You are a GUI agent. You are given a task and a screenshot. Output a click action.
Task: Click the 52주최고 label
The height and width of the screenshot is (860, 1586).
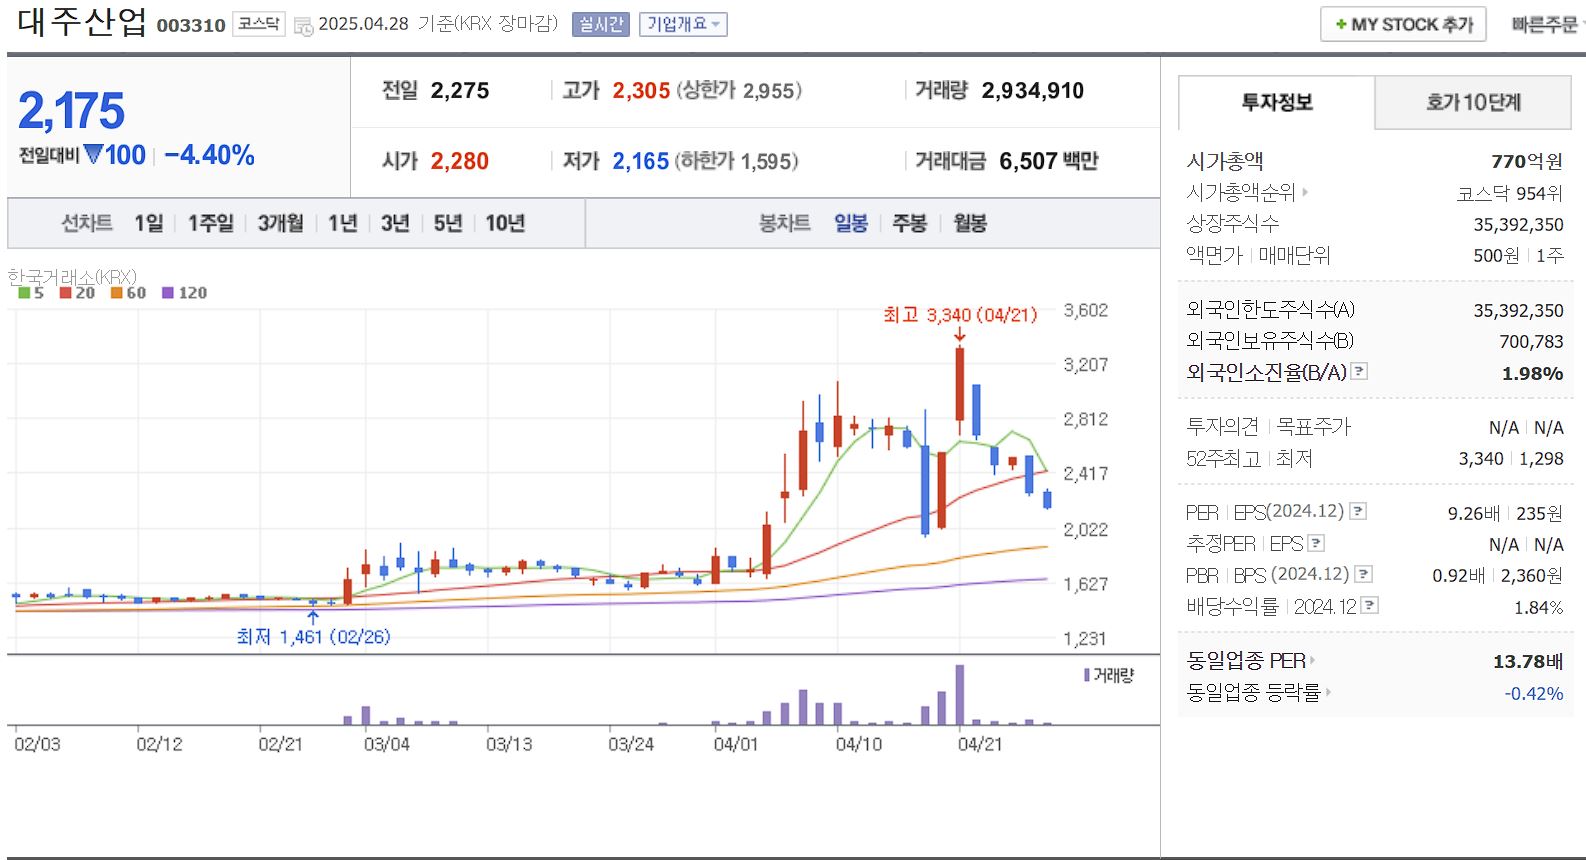click(1223, 458)
